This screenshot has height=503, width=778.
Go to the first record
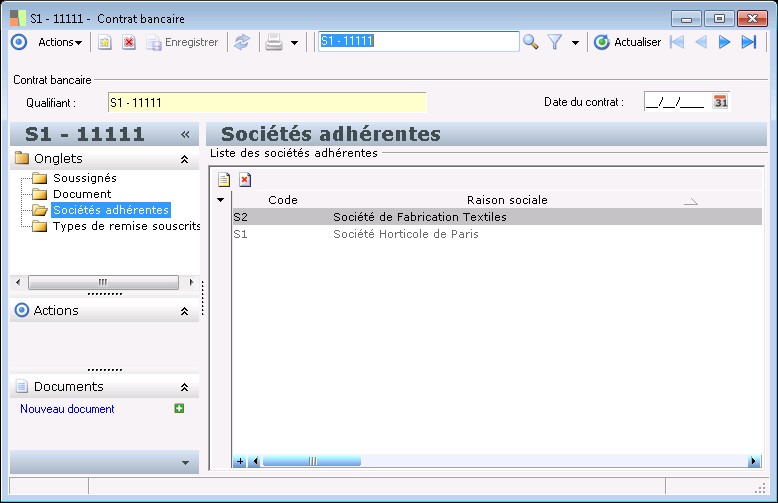(677, 42)
